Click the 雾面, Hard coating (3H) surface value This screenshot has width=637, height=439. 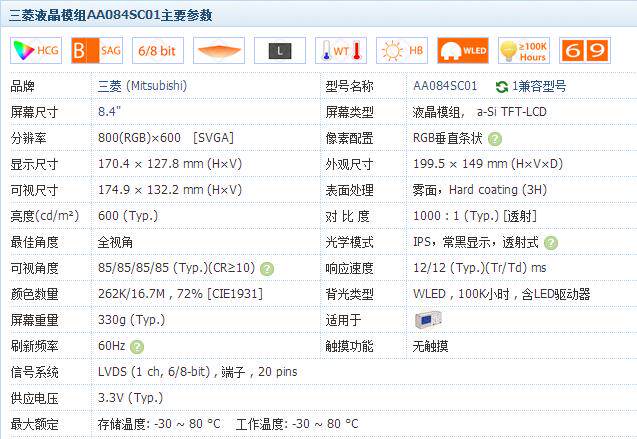pos(480,190)
